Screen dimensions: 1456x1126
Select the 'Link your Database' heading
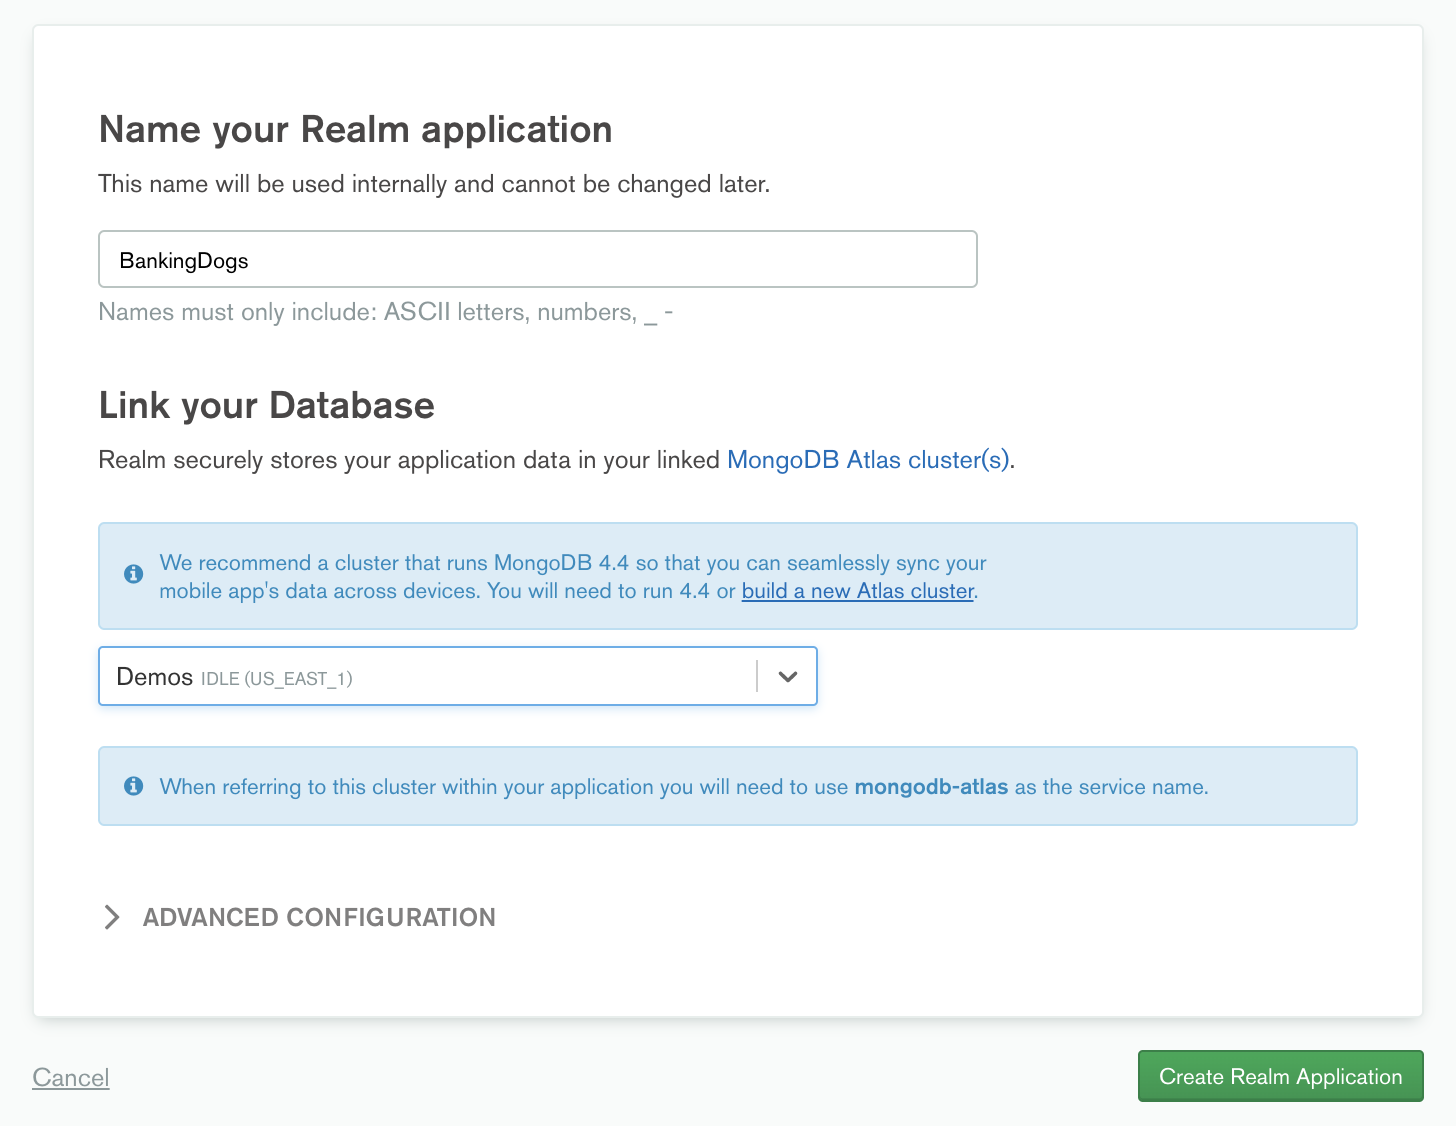267,406
